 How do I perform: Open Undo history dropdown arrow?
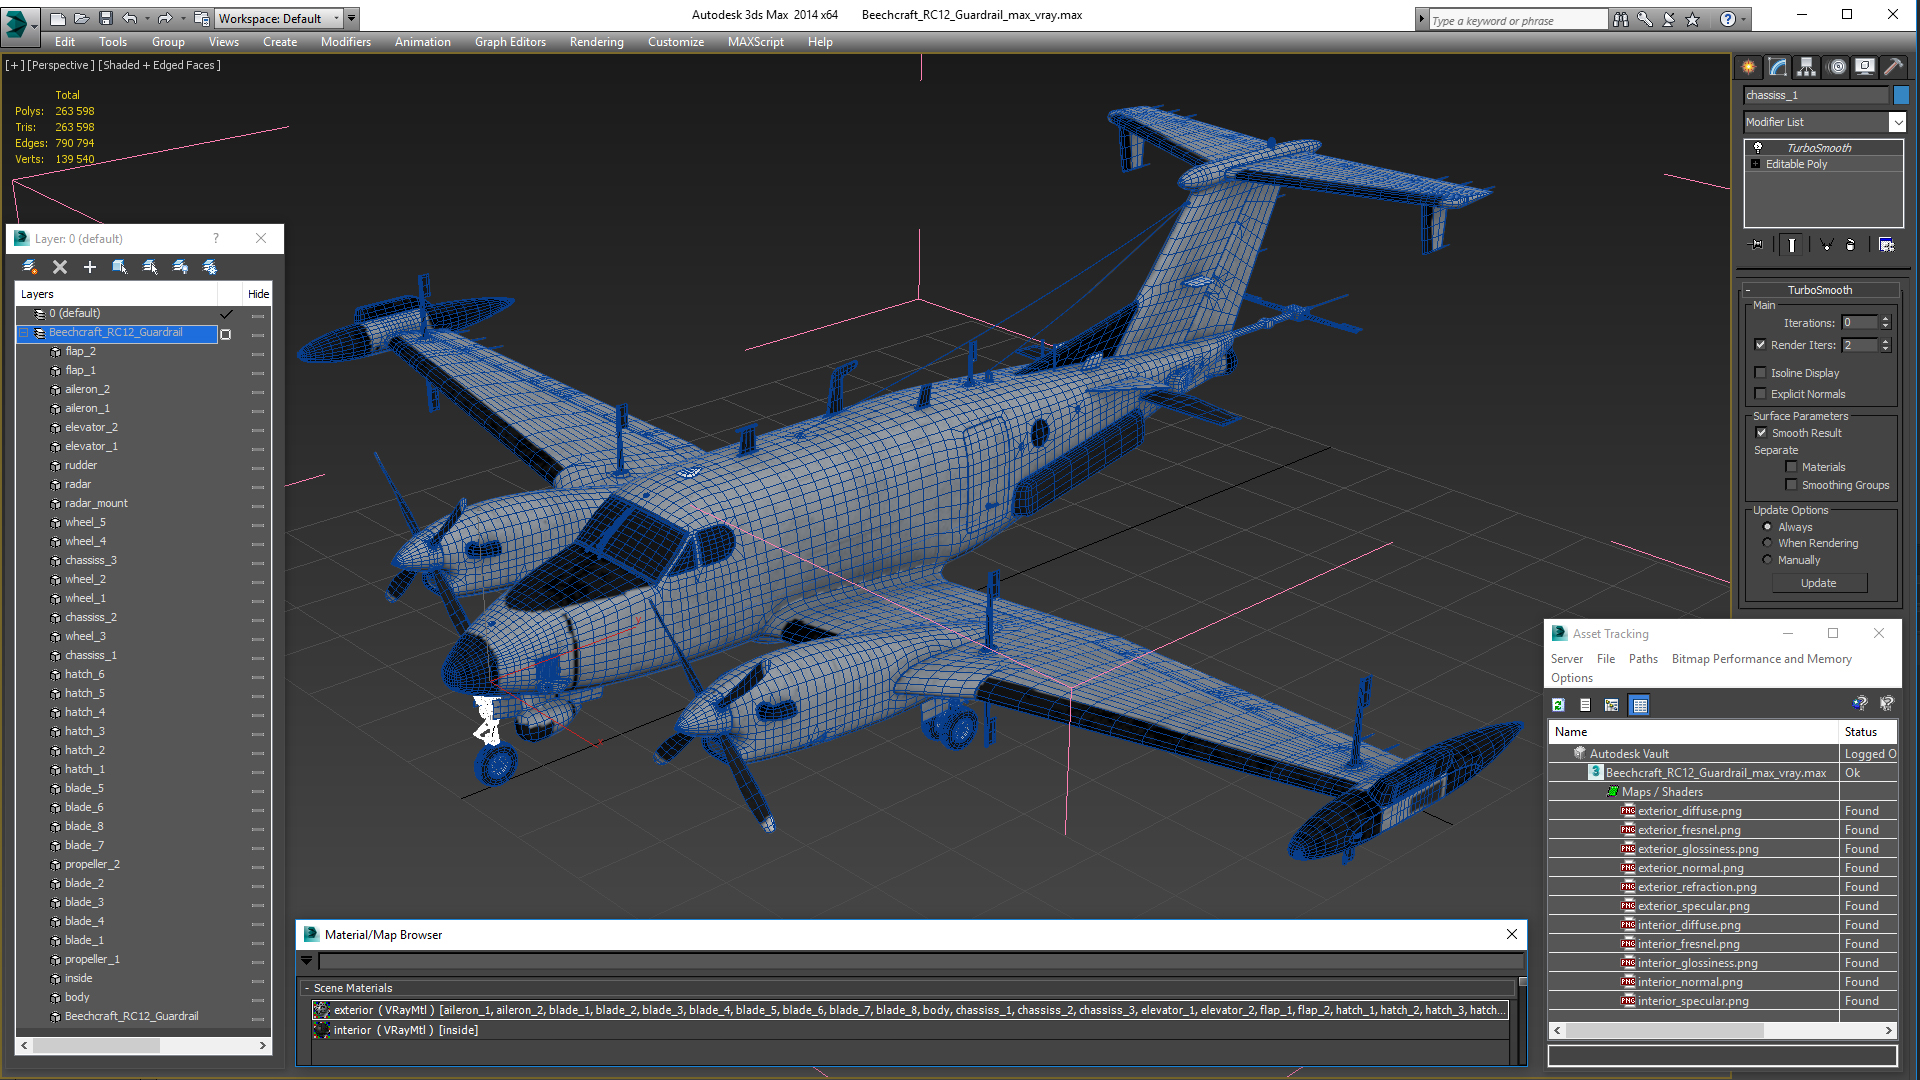pyautogui.click(x=146, y=18)
